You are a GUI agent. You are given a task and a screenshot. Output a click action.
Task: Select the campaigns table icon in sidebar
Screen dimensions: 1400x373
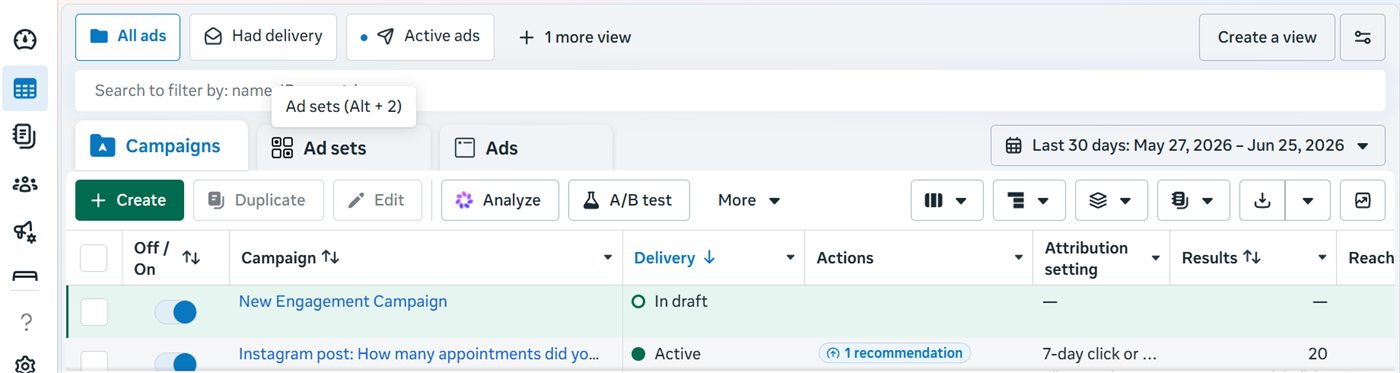tap(25, 89)
